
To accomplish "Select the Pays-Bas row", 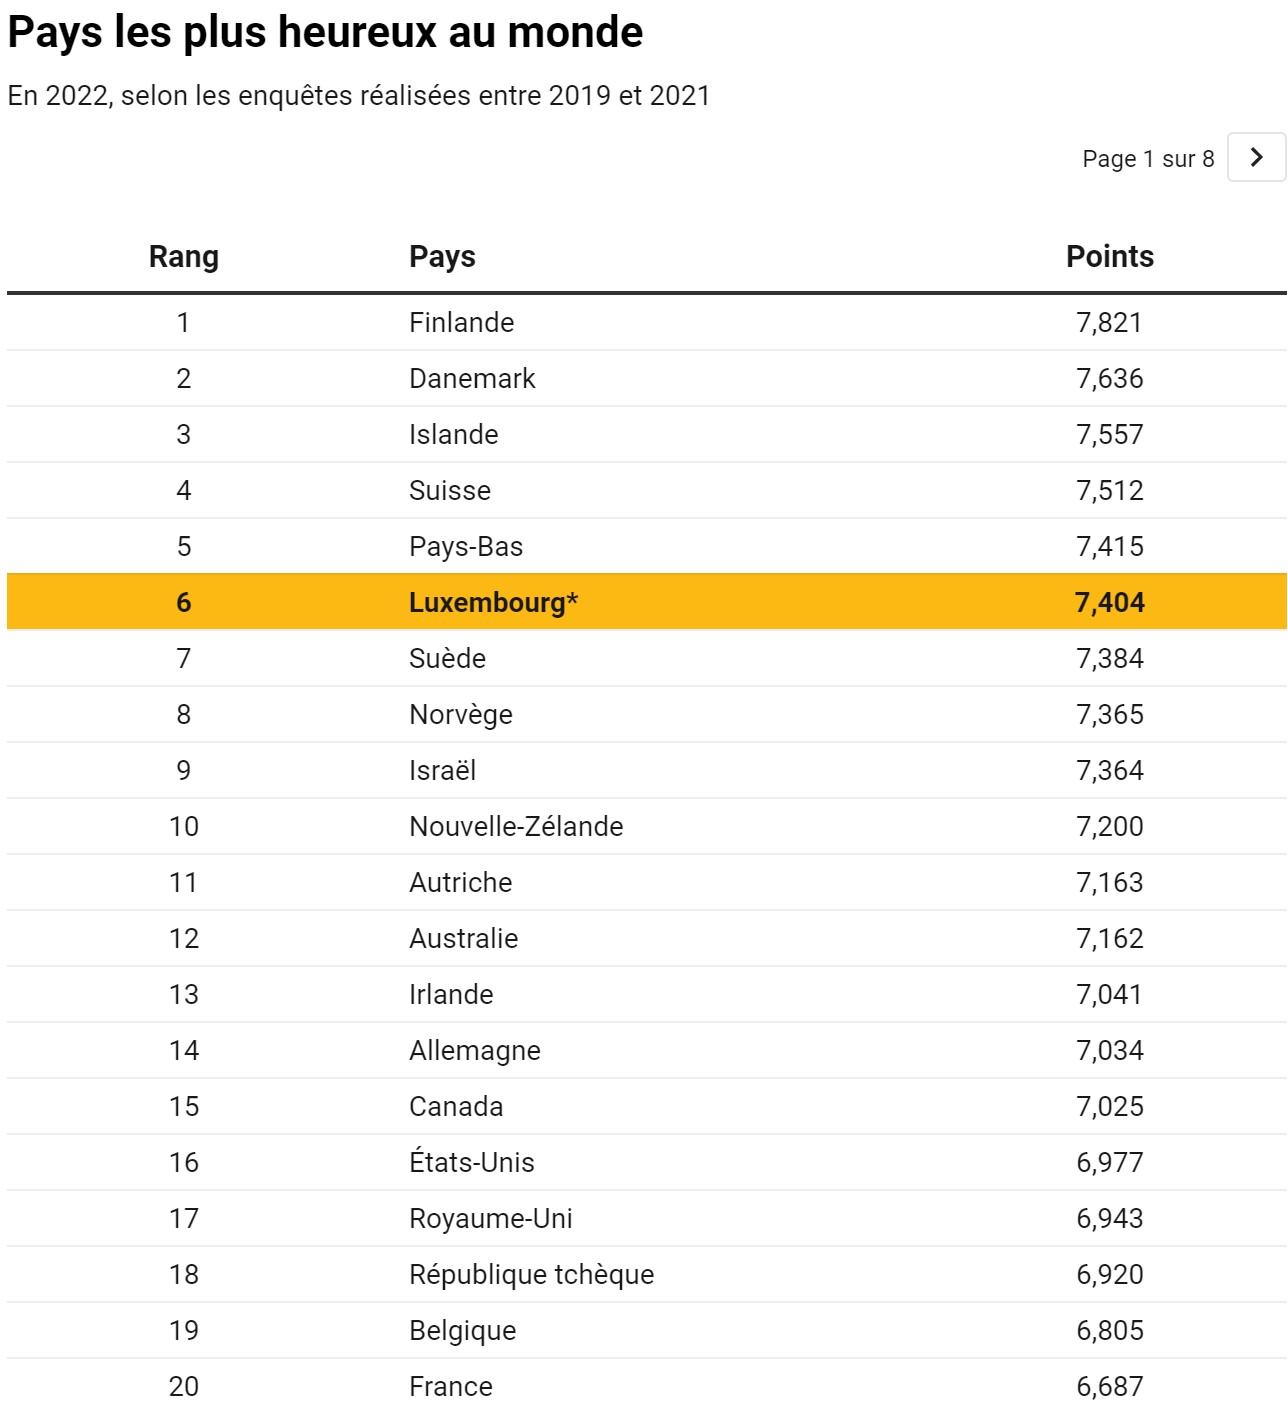I will tap(646, 546).
